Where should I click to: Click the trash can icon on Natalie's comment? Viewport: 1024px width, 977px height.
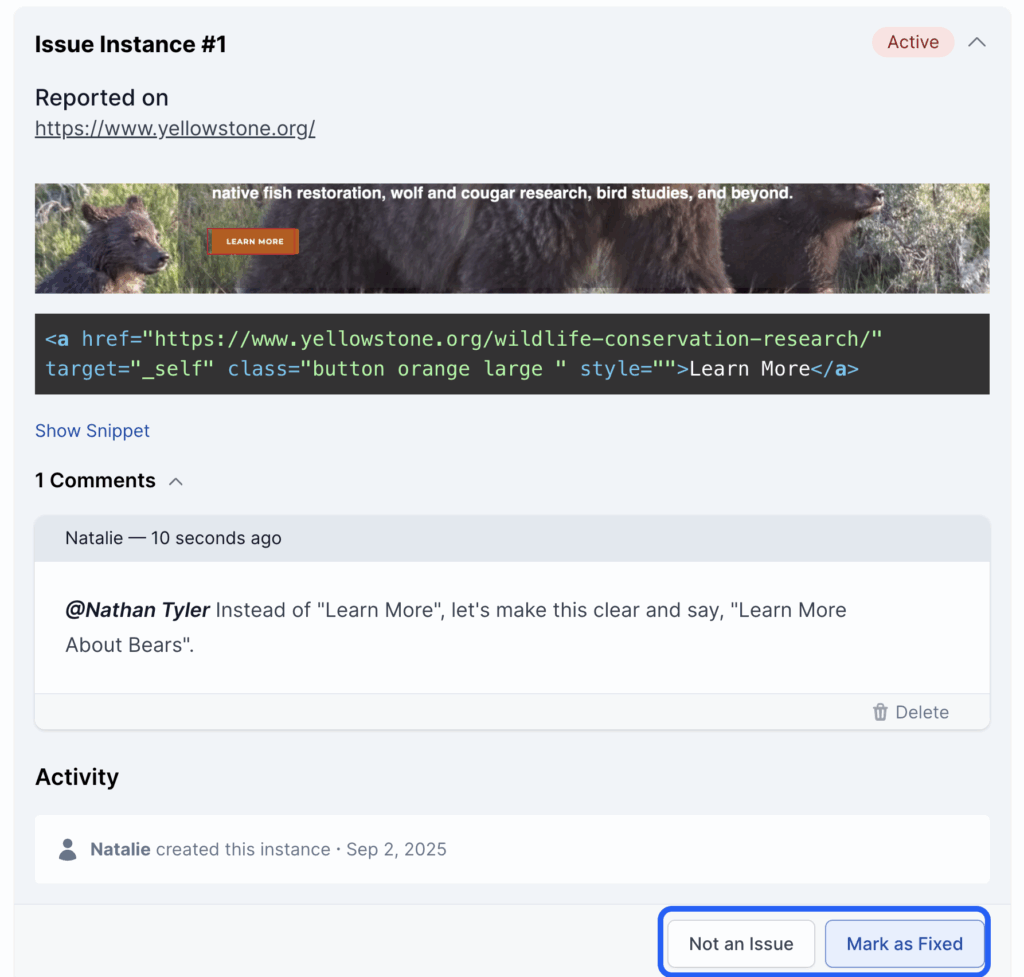(x=880, y=712)
